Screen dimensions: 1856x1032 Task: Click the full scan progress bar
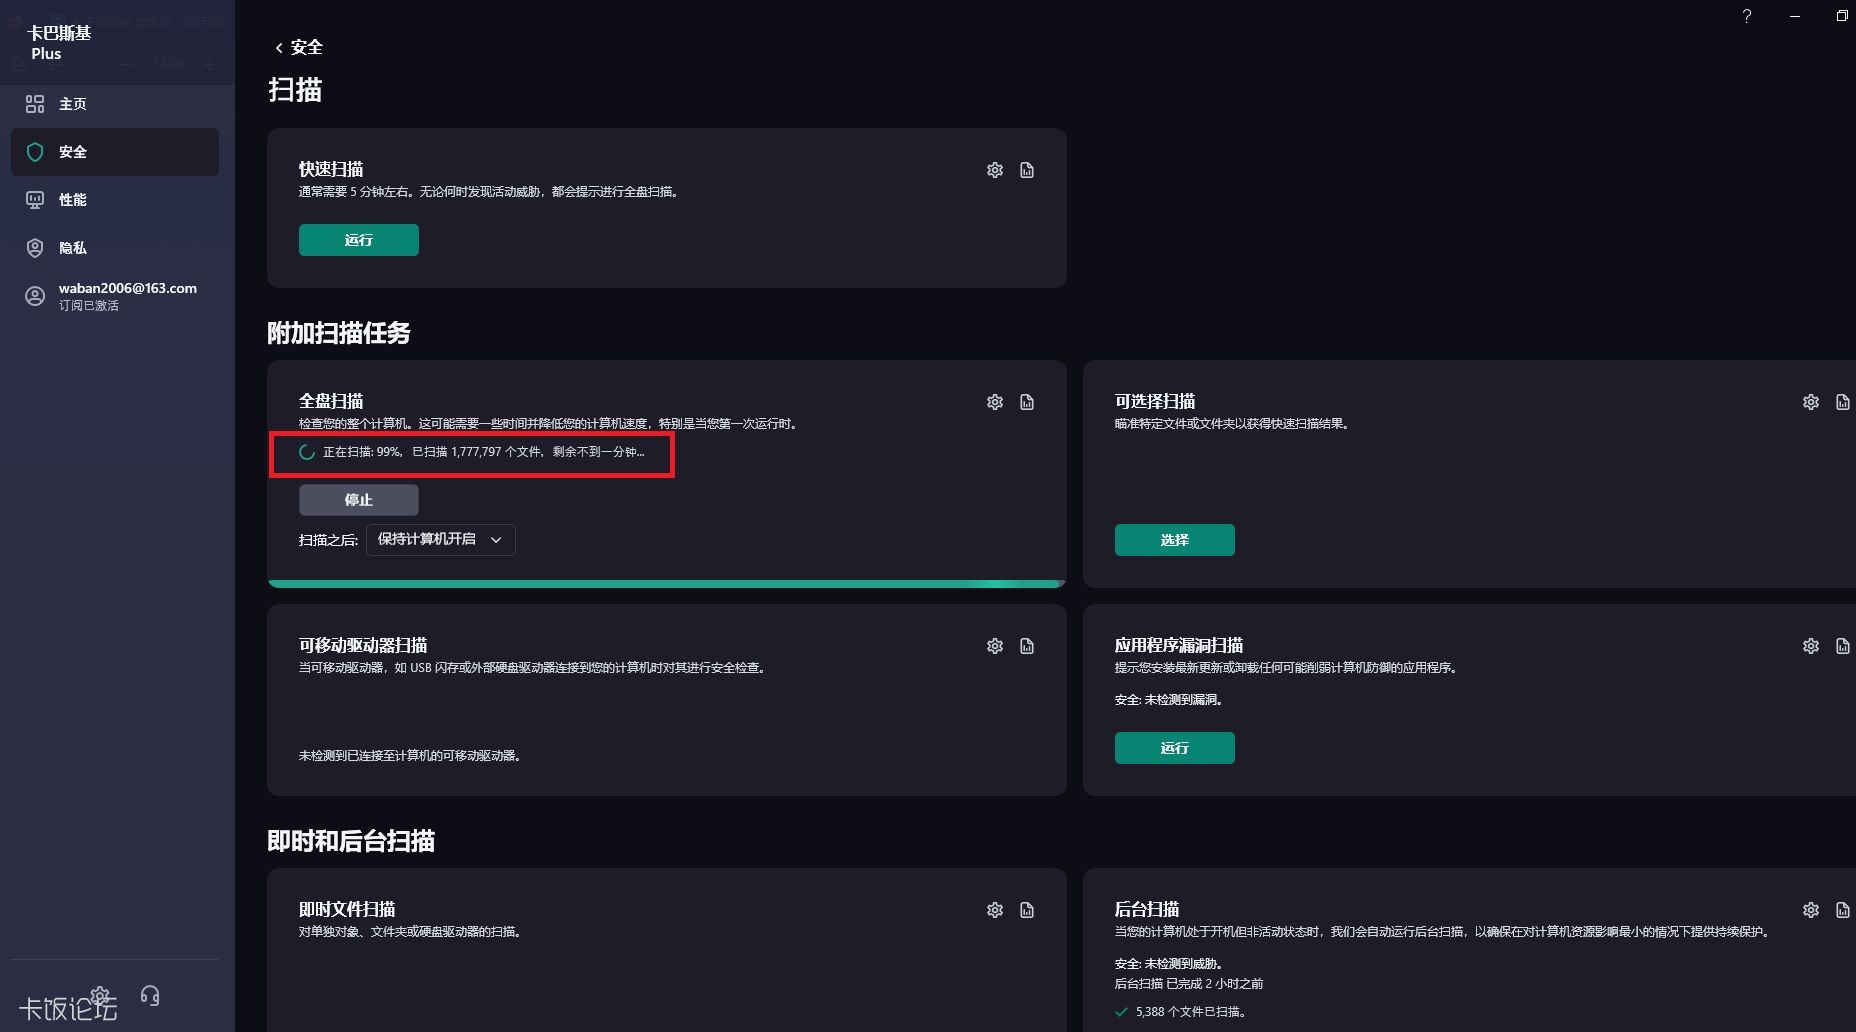coord(666,583)
